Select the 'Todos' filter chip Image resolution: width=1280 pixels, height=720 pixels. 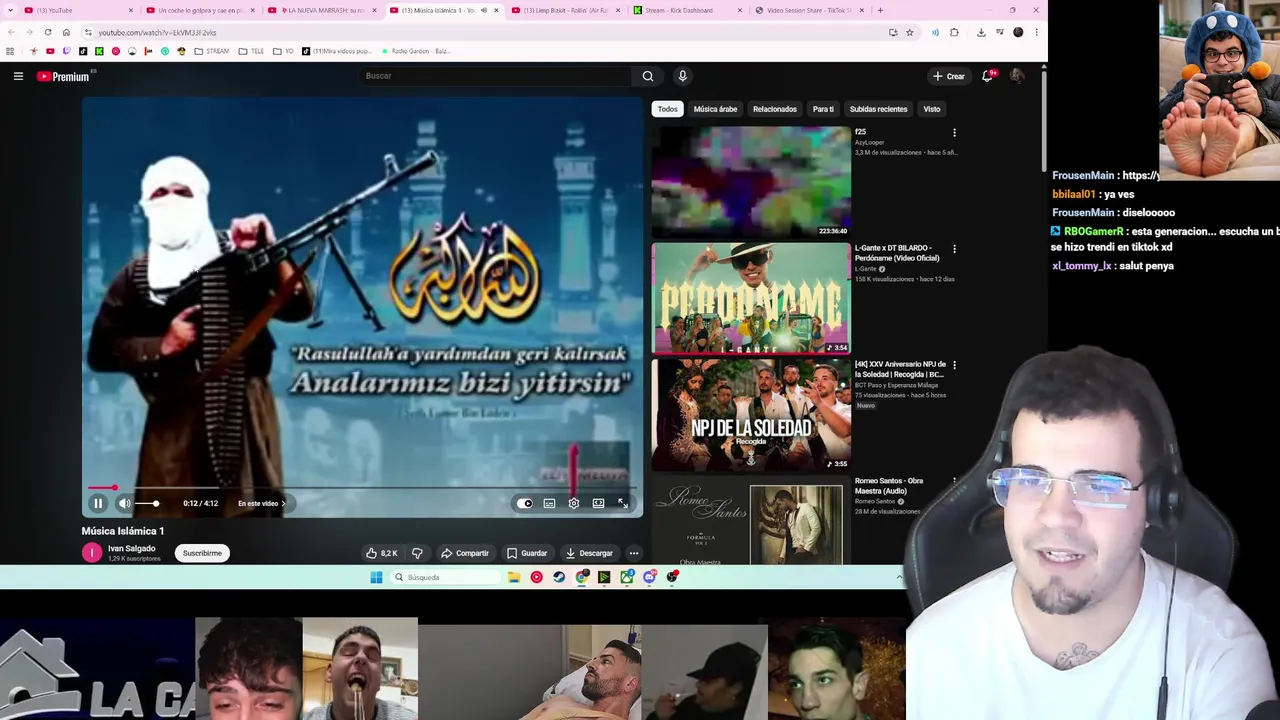pyautogui.click(x=667, y=109)
